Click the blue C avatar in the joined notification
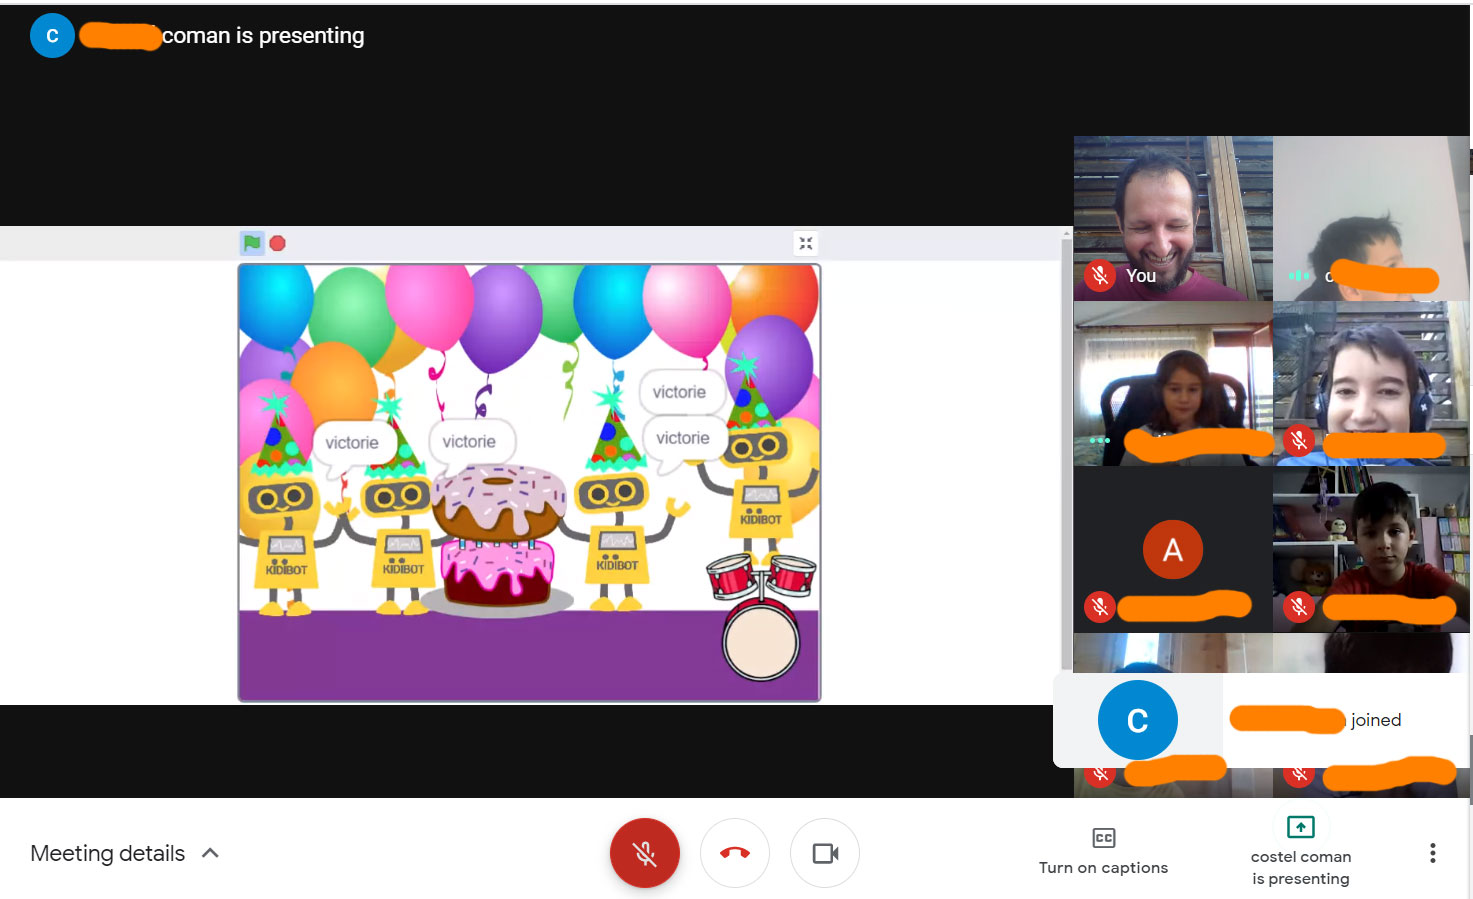This screenshot has height=899, width=1473. coord(1137,720)
